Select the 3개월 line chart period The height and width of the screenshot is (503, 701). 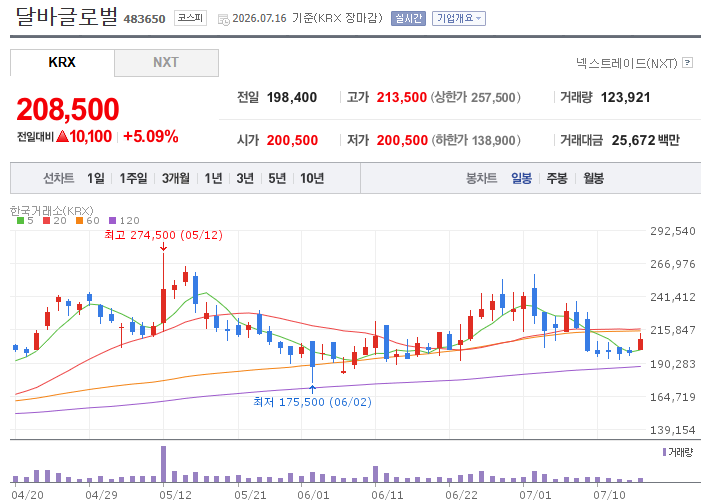tap(176, 178)
